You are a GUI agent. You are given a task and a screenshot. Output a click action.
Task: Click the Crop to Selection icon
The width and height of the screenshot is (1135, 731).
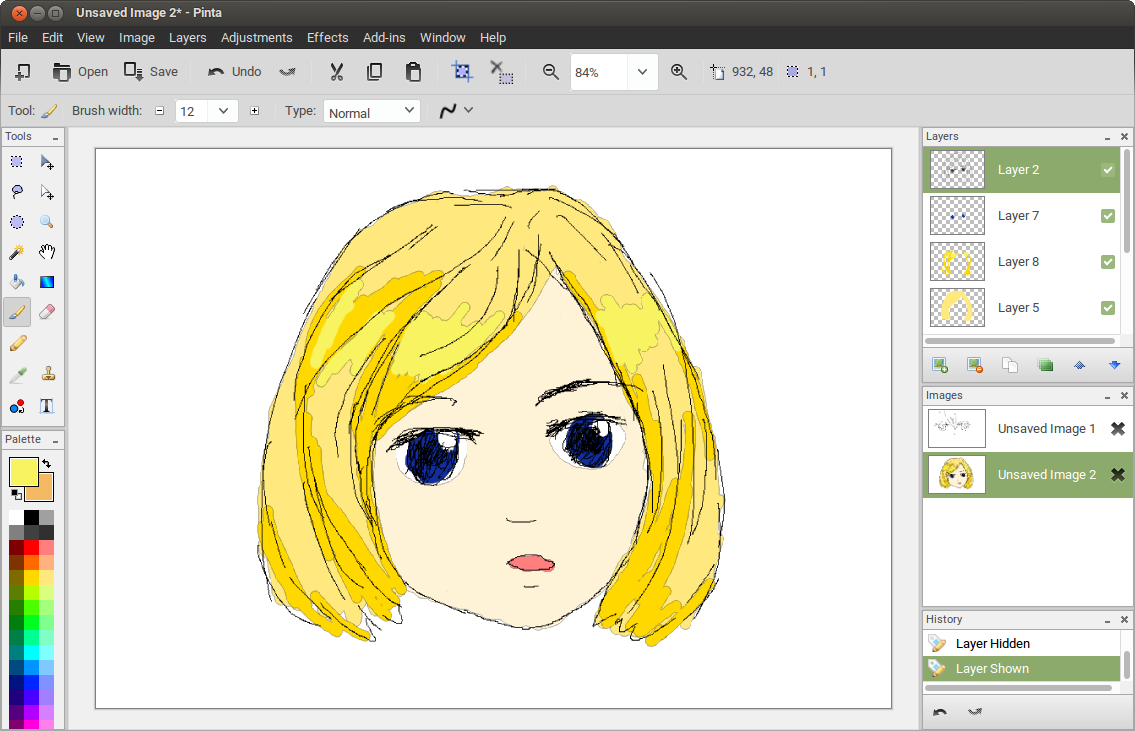click(x=462, y=72)
